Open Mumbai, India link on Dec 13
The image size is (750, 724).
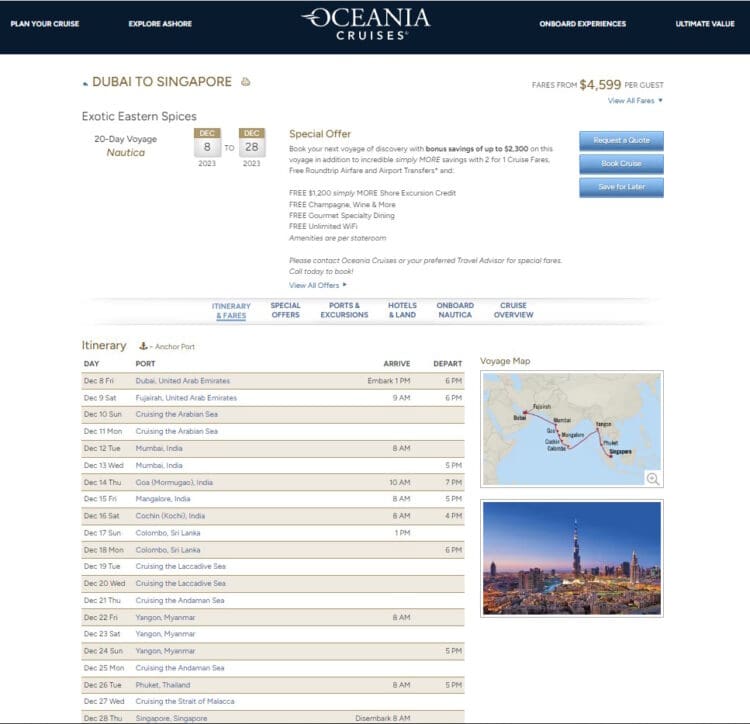point(159,465)
